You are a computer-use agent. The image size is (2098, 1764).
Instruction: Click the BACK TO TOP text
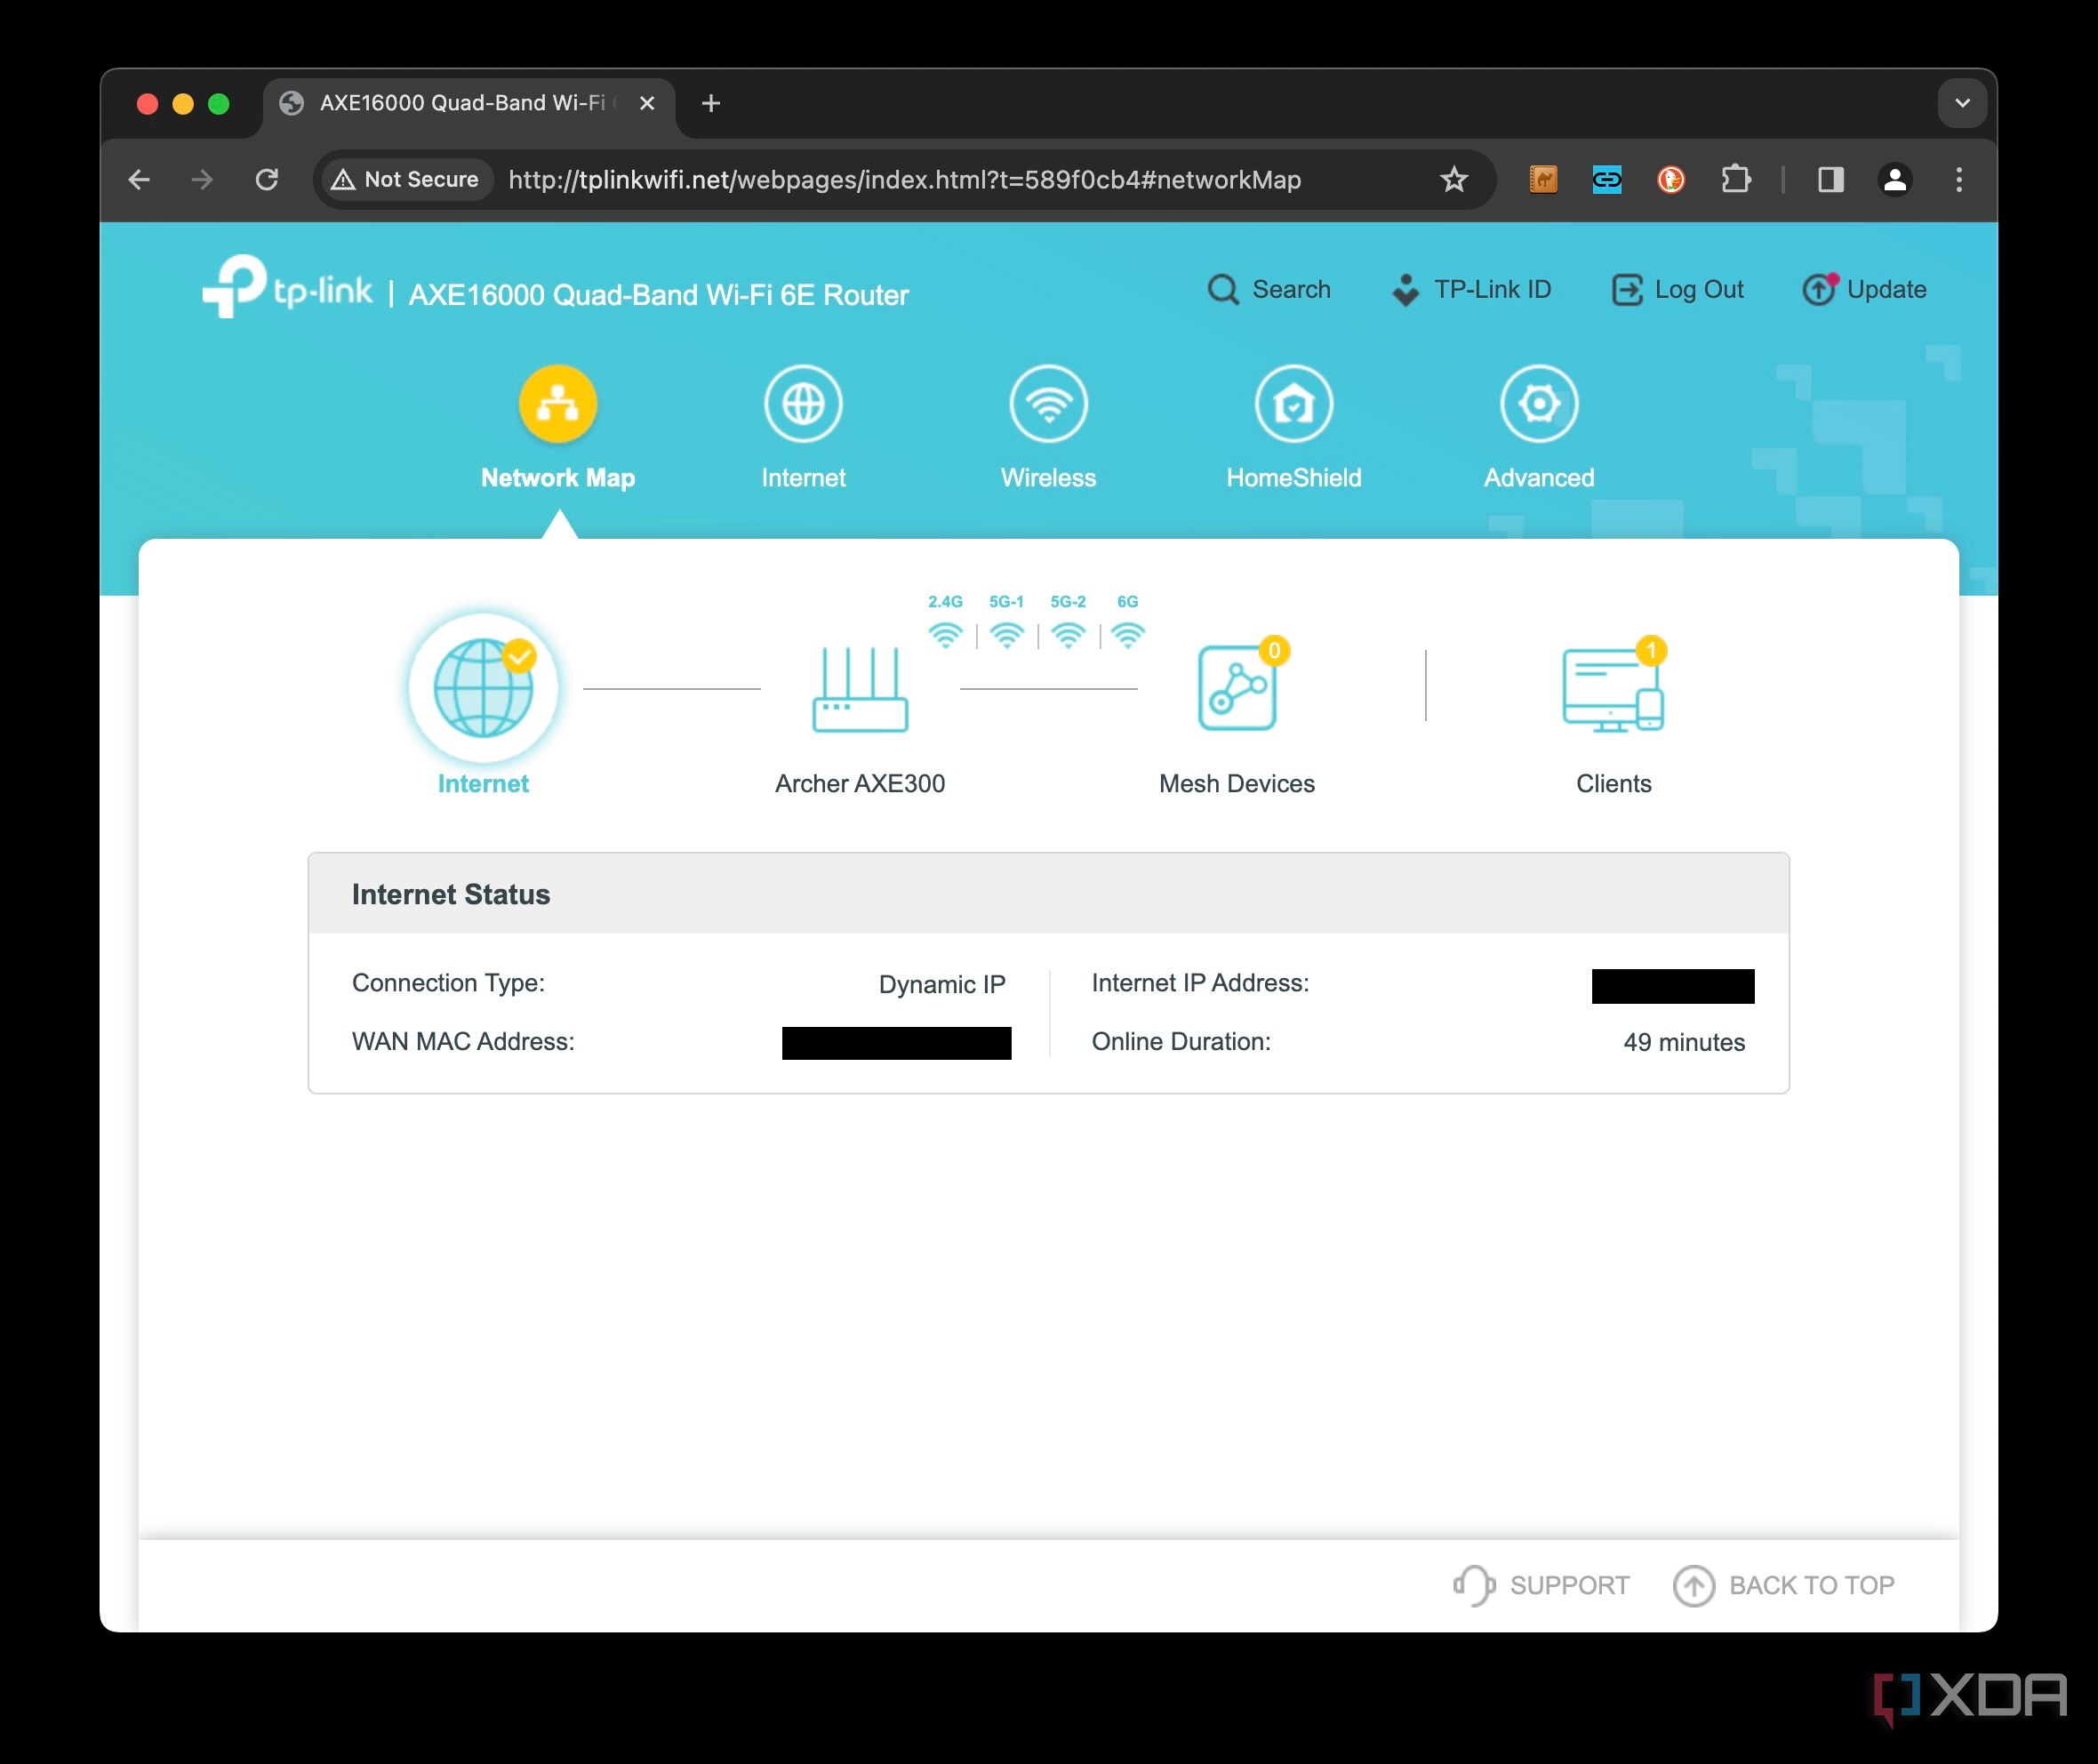click(1811, 1585)
